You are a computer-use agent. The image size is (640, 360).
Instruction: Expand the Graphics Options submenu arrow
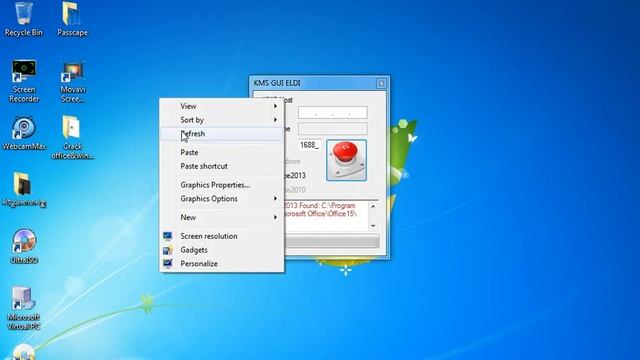coord(276,199)
